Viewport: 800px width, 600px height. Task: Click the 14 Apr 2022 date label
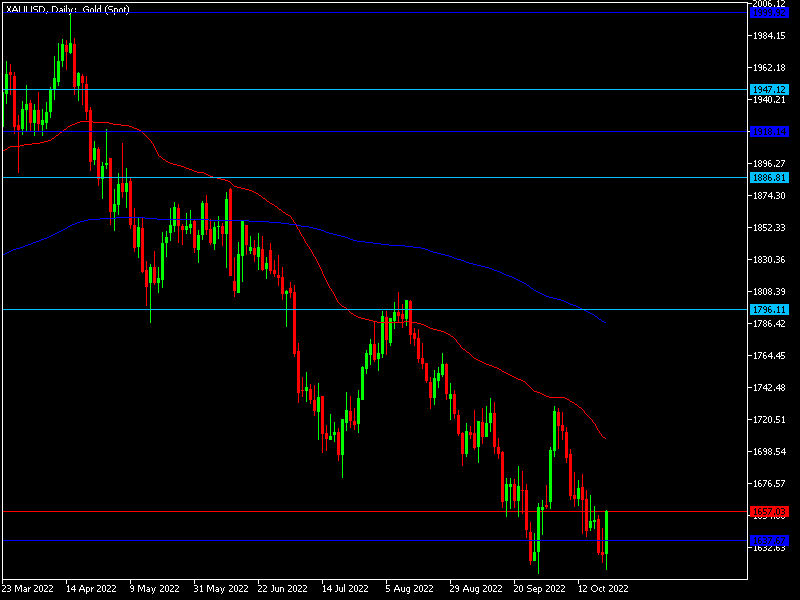tap(91, 589)
